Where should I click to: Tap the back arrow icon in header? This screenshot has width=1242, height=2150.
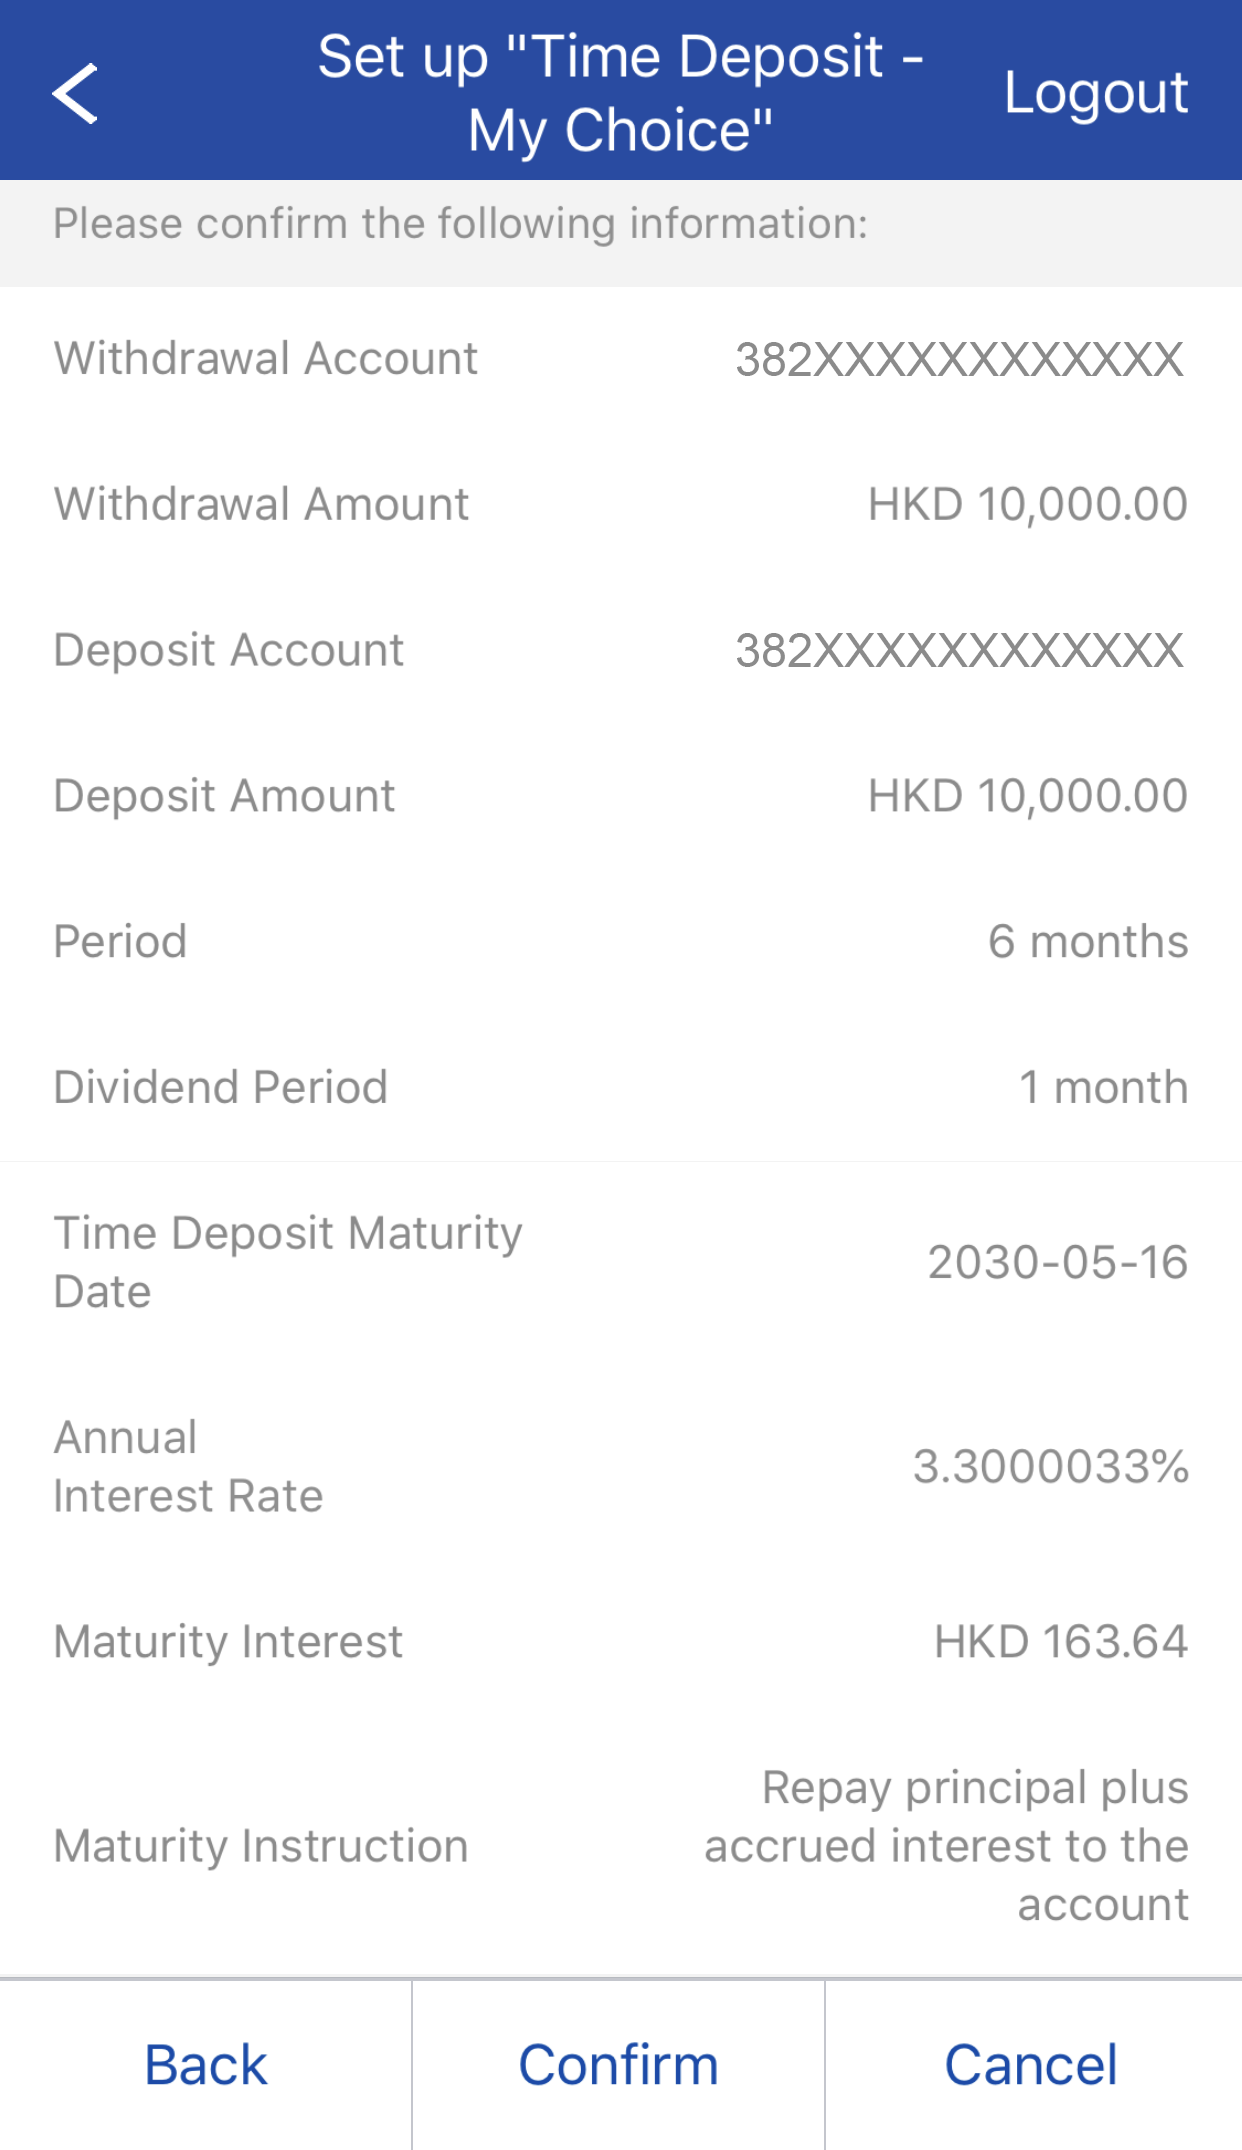(x=75, y=93)
